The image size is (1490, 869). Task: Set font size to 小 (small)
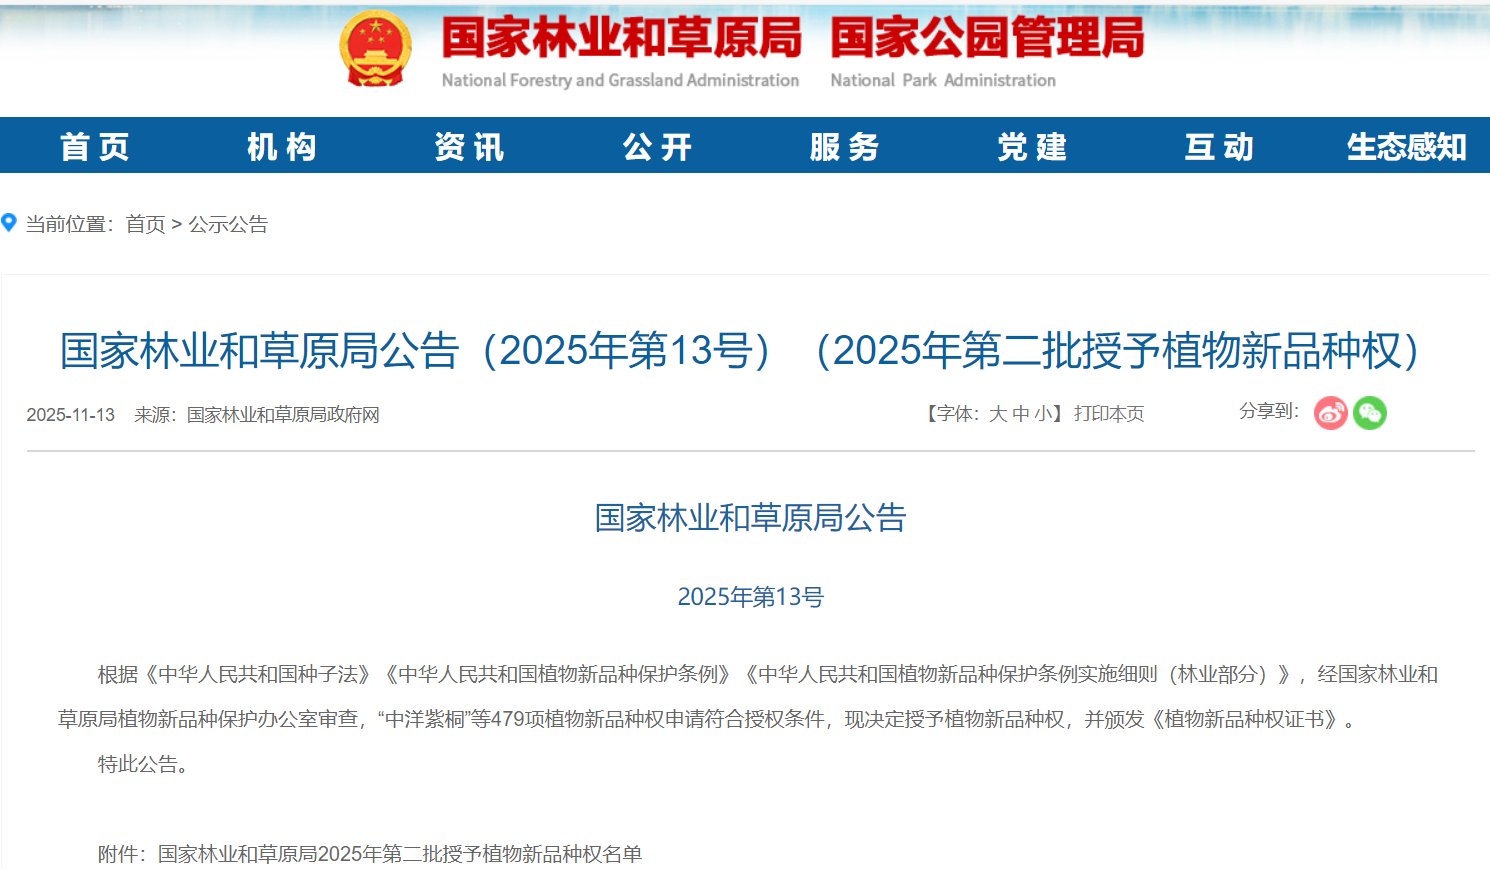pos(1043,414)
